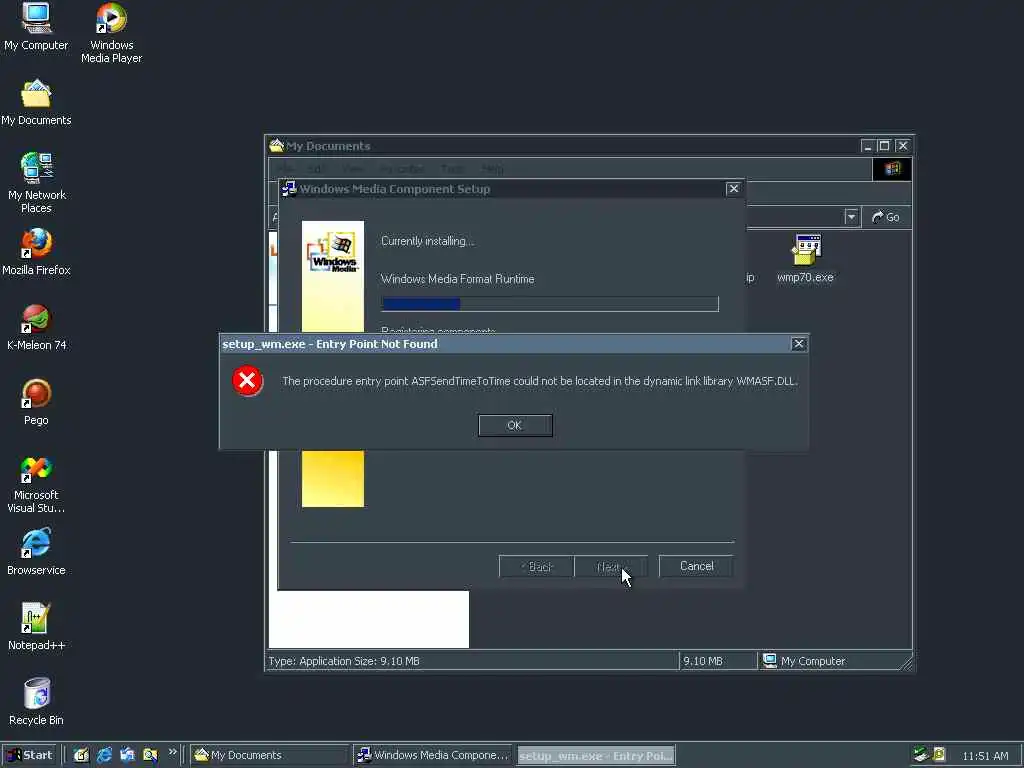Click the installation progress bar
The width and height of the screenshot is (1024, 768).
point(550,304)
